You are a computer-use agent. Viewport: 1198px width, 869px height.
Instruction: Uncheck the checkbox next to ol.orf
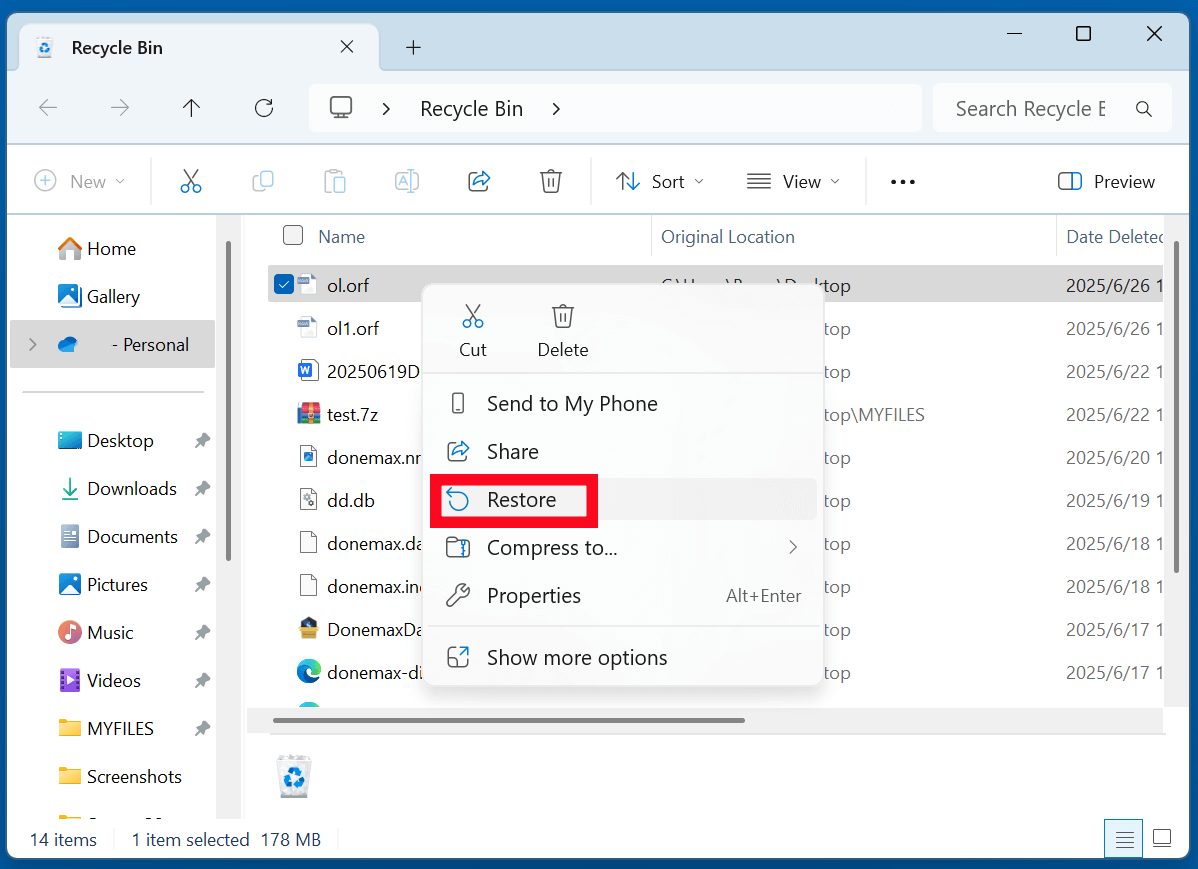(x=283, y=283)
